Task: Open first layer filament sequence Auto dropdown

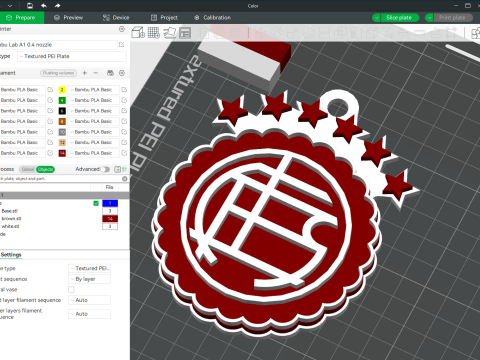Action: 89,300
